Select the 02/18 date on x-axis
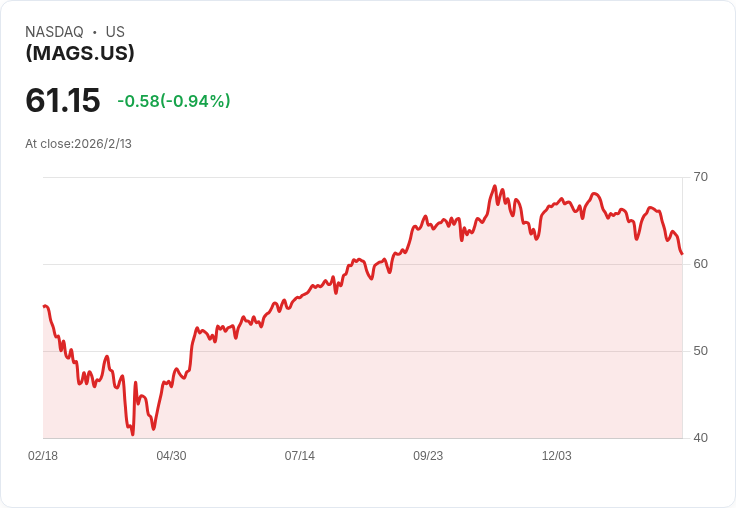The image size is (736, 508). click(x=43, y=456)
